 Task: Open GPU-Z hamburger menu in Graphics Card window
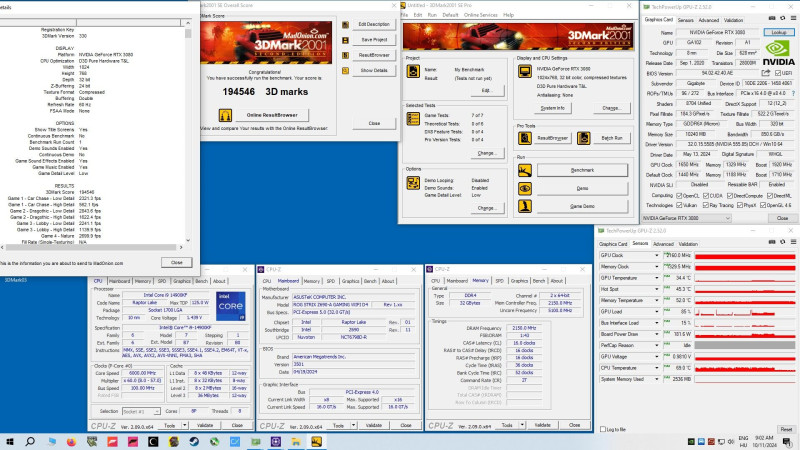793,18
